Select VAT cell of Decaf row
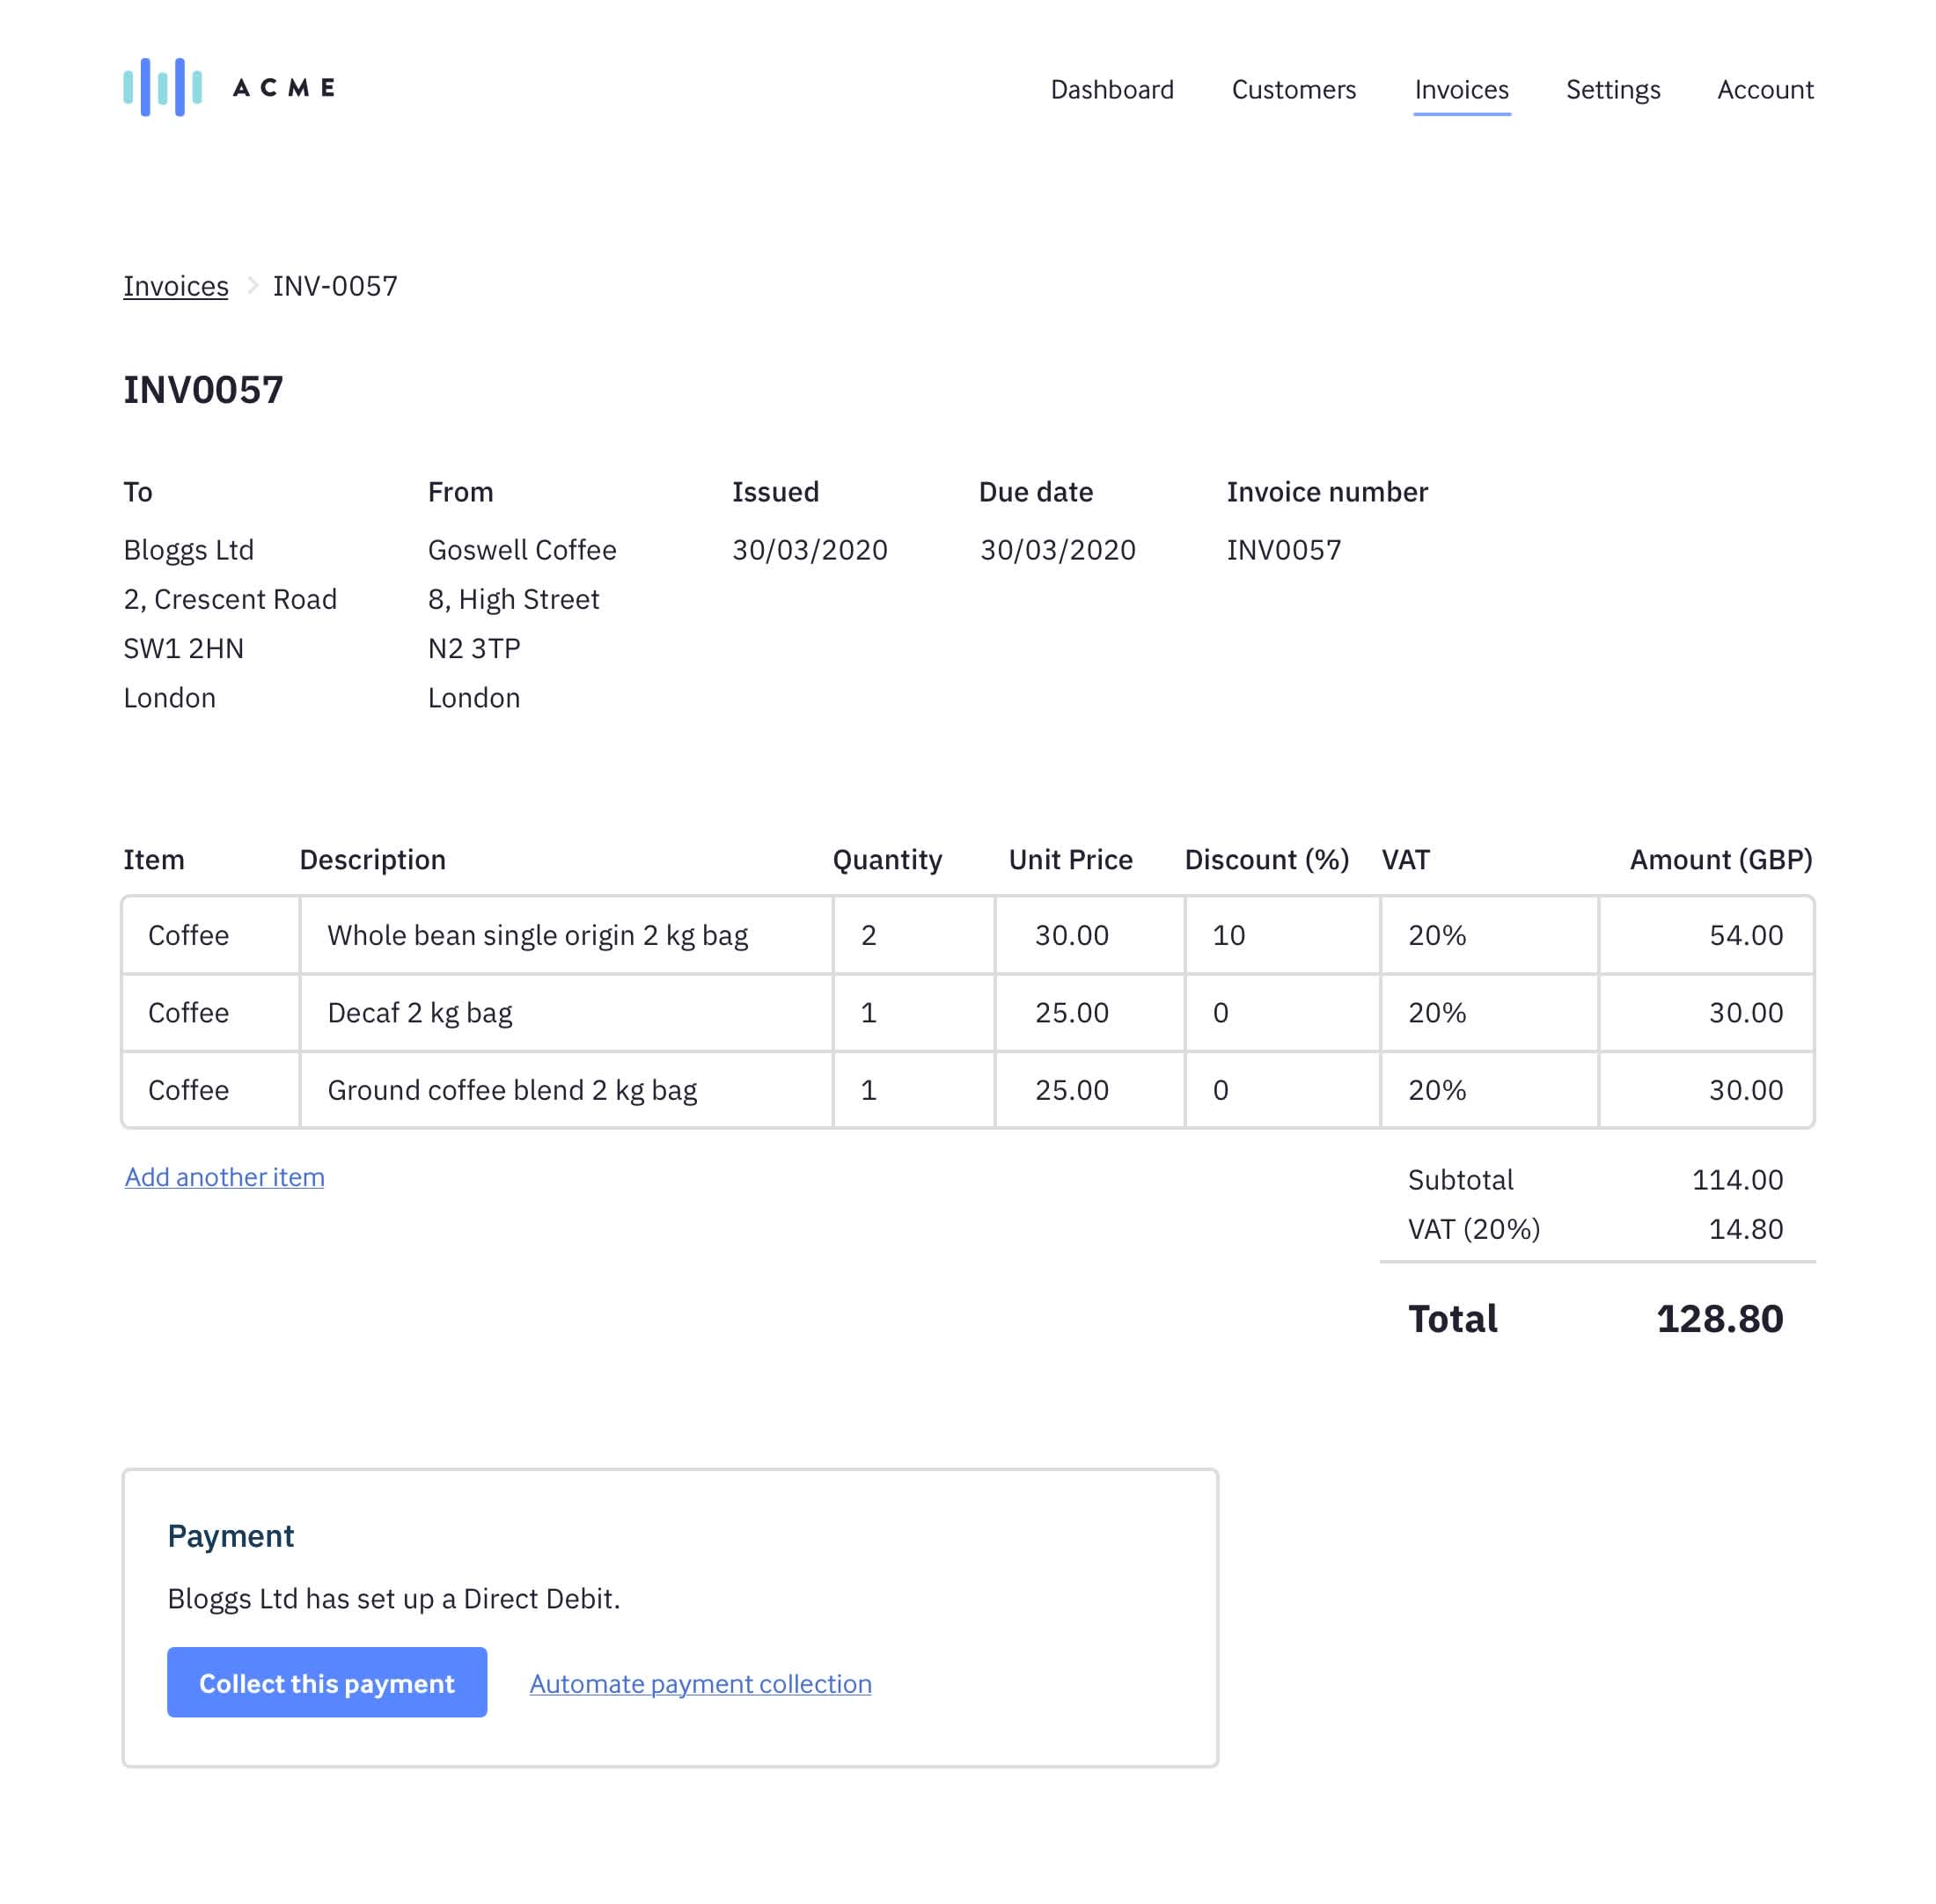The height and width of the screenshot is (1904, 1936). [x=1488, y=1012]
